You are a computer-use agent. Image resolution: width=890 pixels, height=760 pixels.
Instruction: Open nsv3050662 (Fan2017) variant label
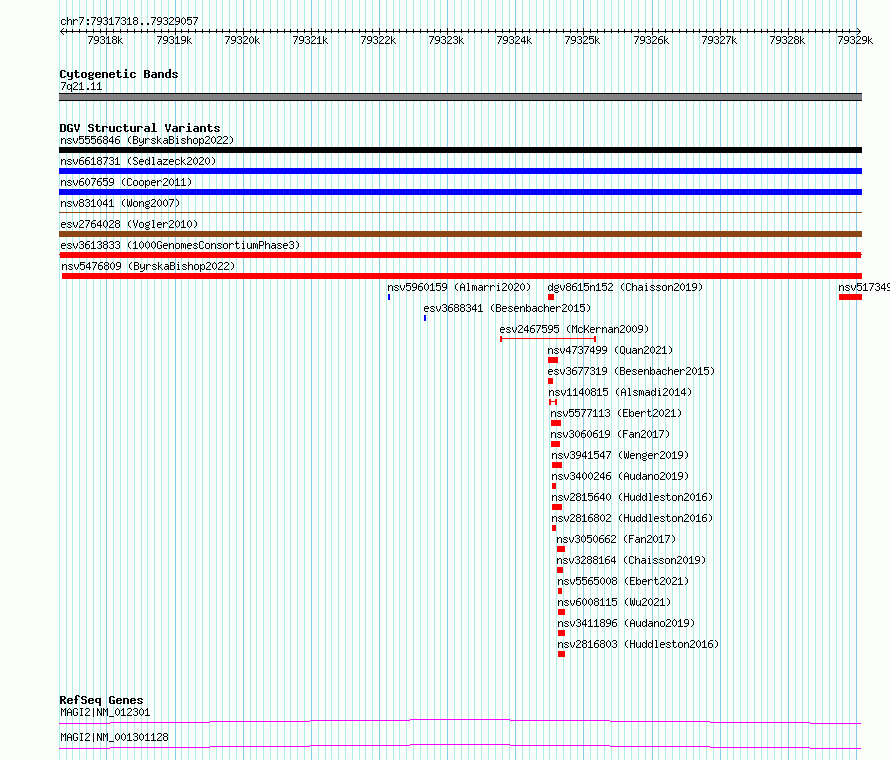tap(616, 539)
